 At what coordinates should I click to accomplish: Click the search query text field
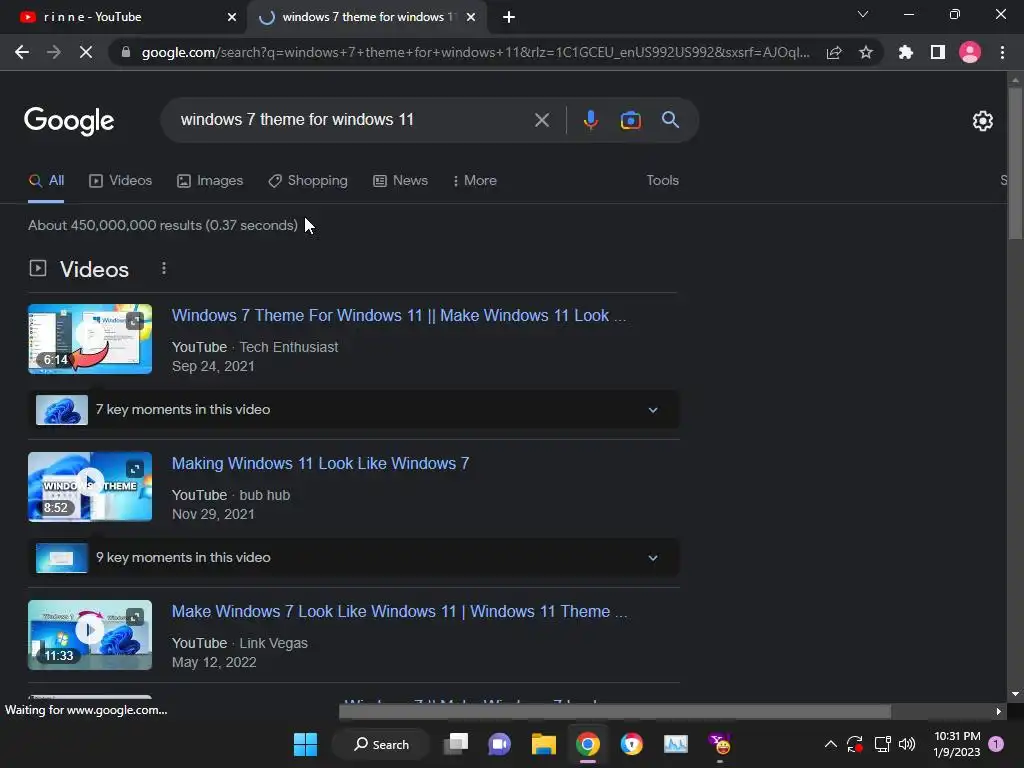[353, 120]
